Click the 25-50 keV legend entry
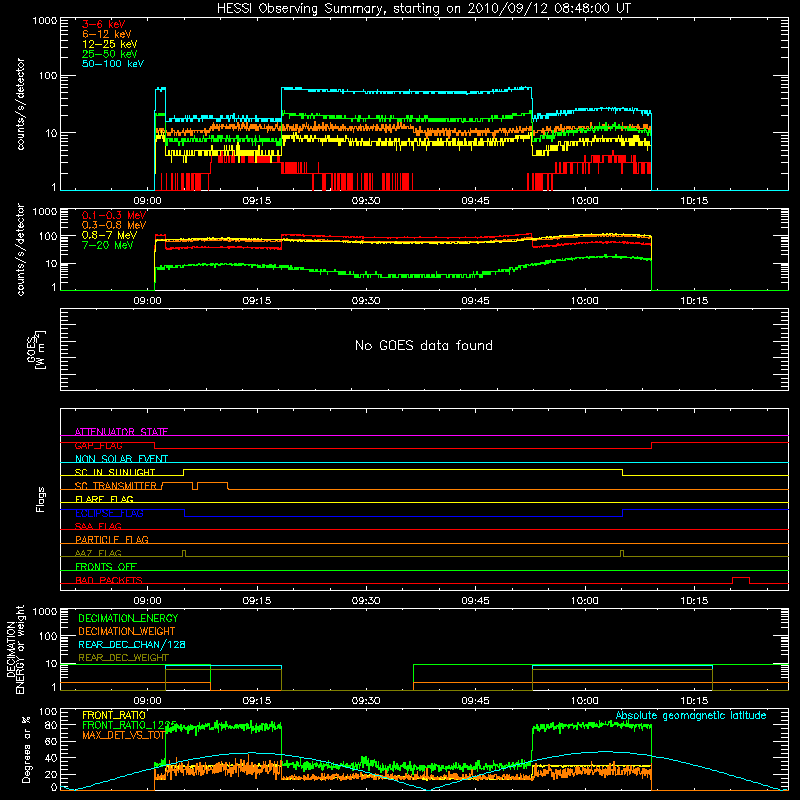This screenshot has height=800, width=800. (110, 54)
